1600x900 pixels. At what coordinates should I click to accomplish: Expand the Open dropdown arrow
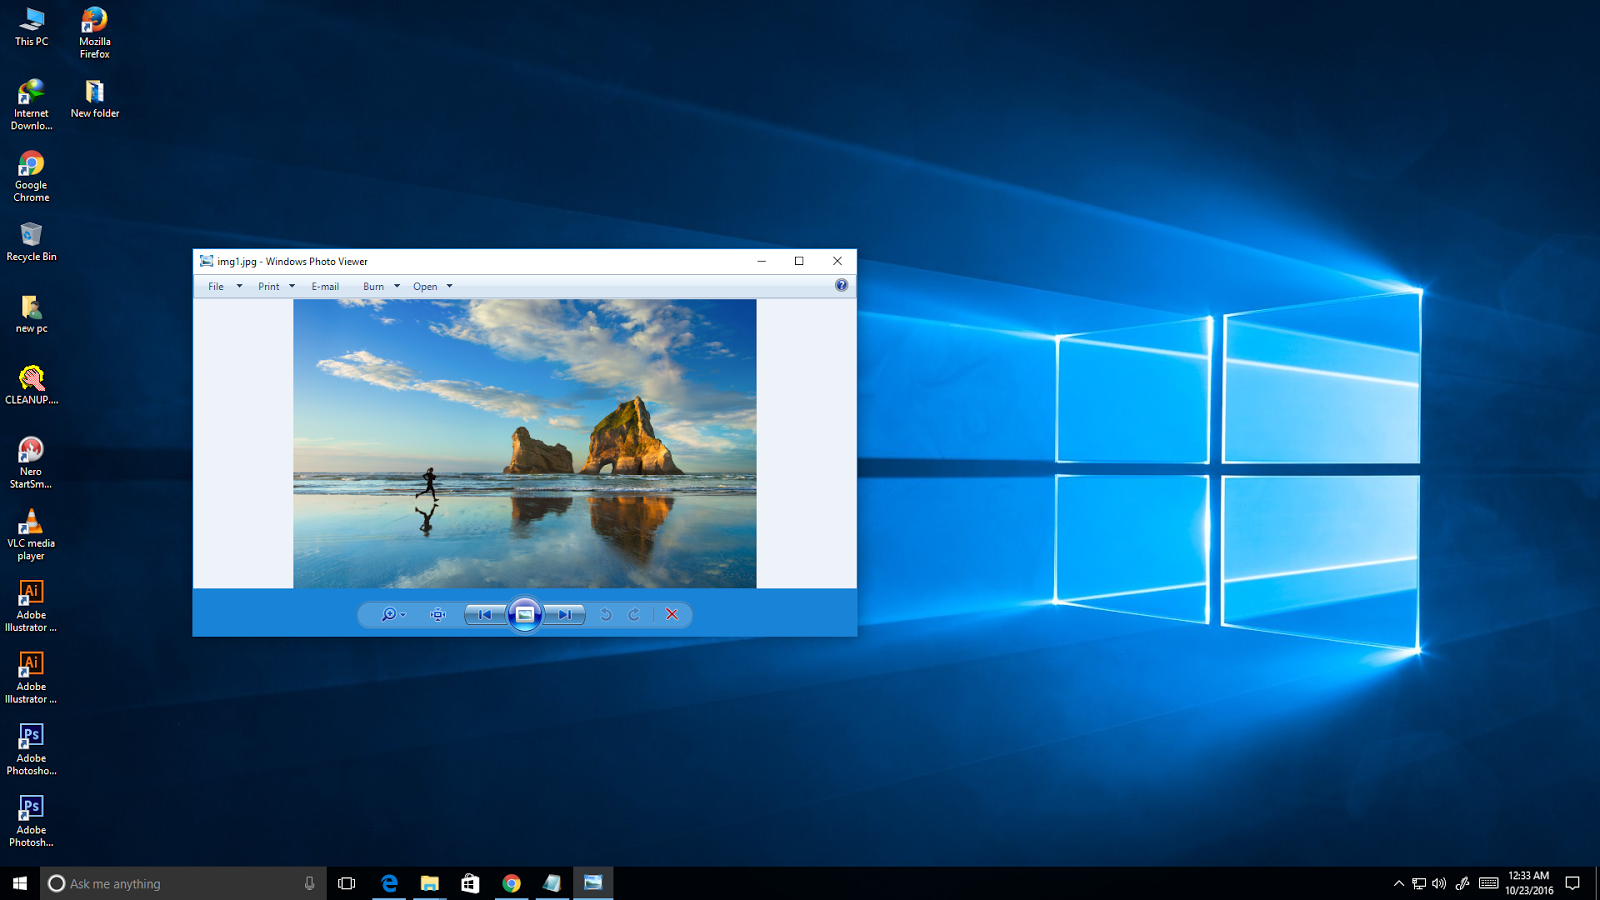point(450,287)
